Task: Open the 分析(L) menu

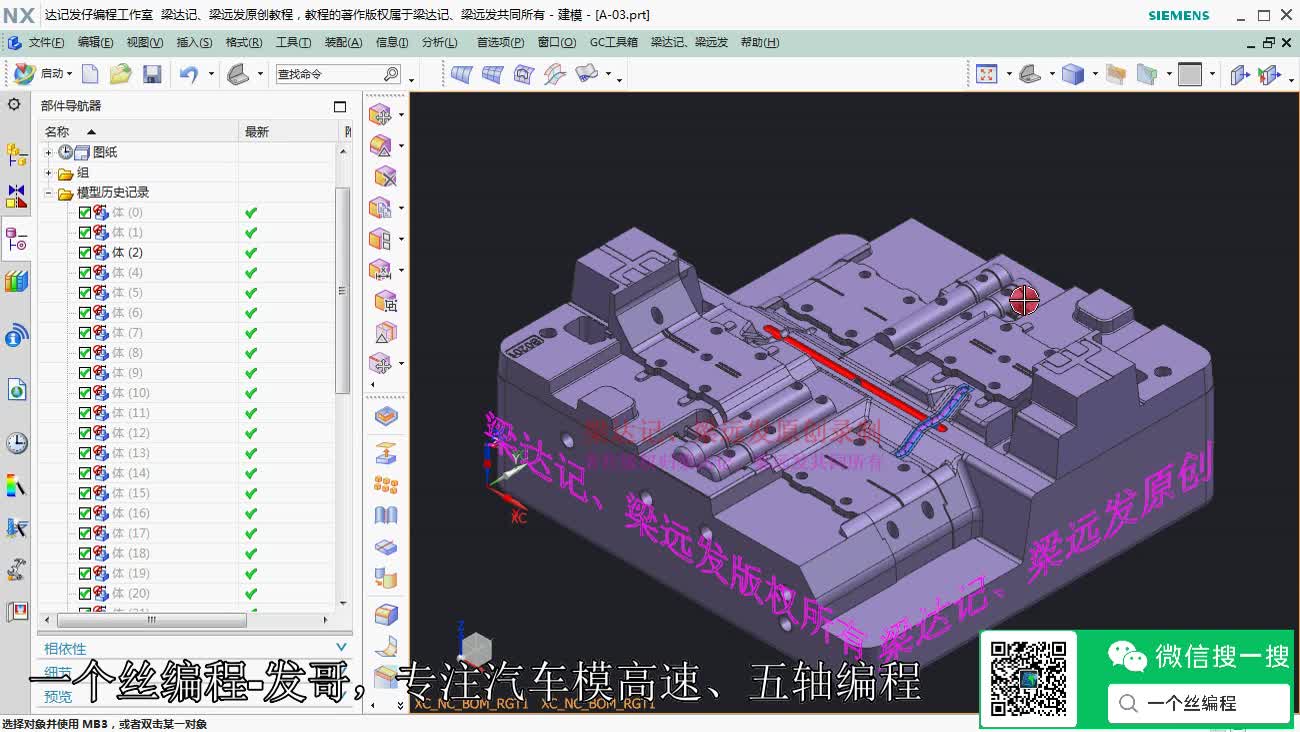Action: tap(439, 42)
